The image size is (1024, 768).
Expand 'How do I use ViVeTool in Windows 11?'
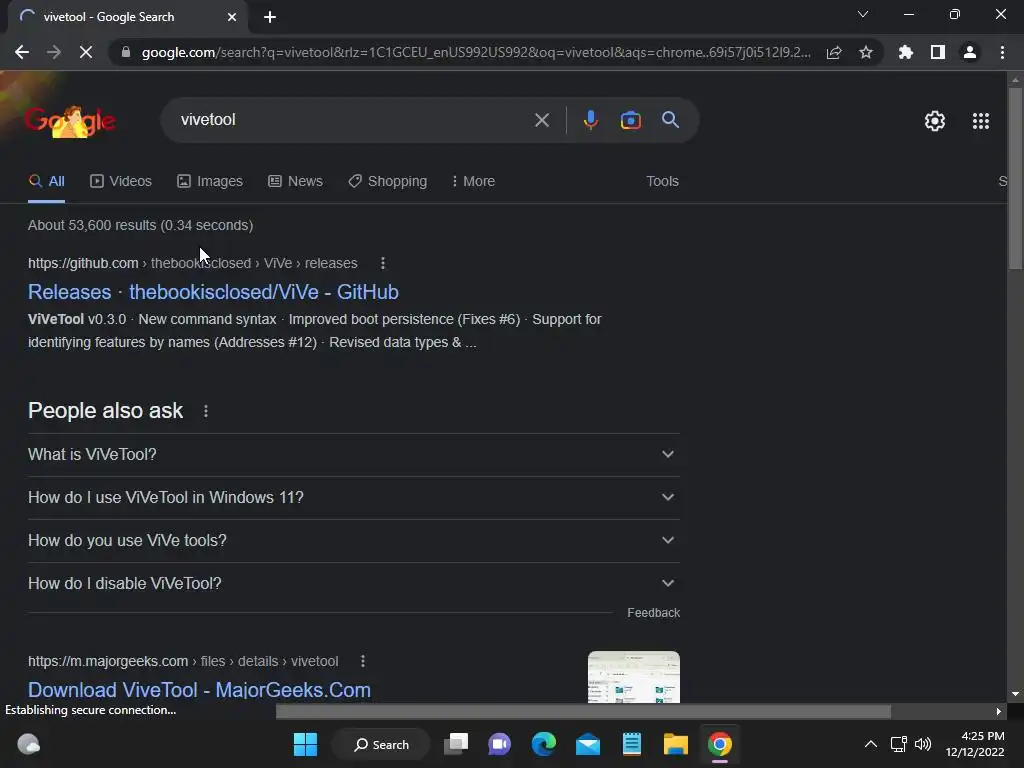point(353,498)
